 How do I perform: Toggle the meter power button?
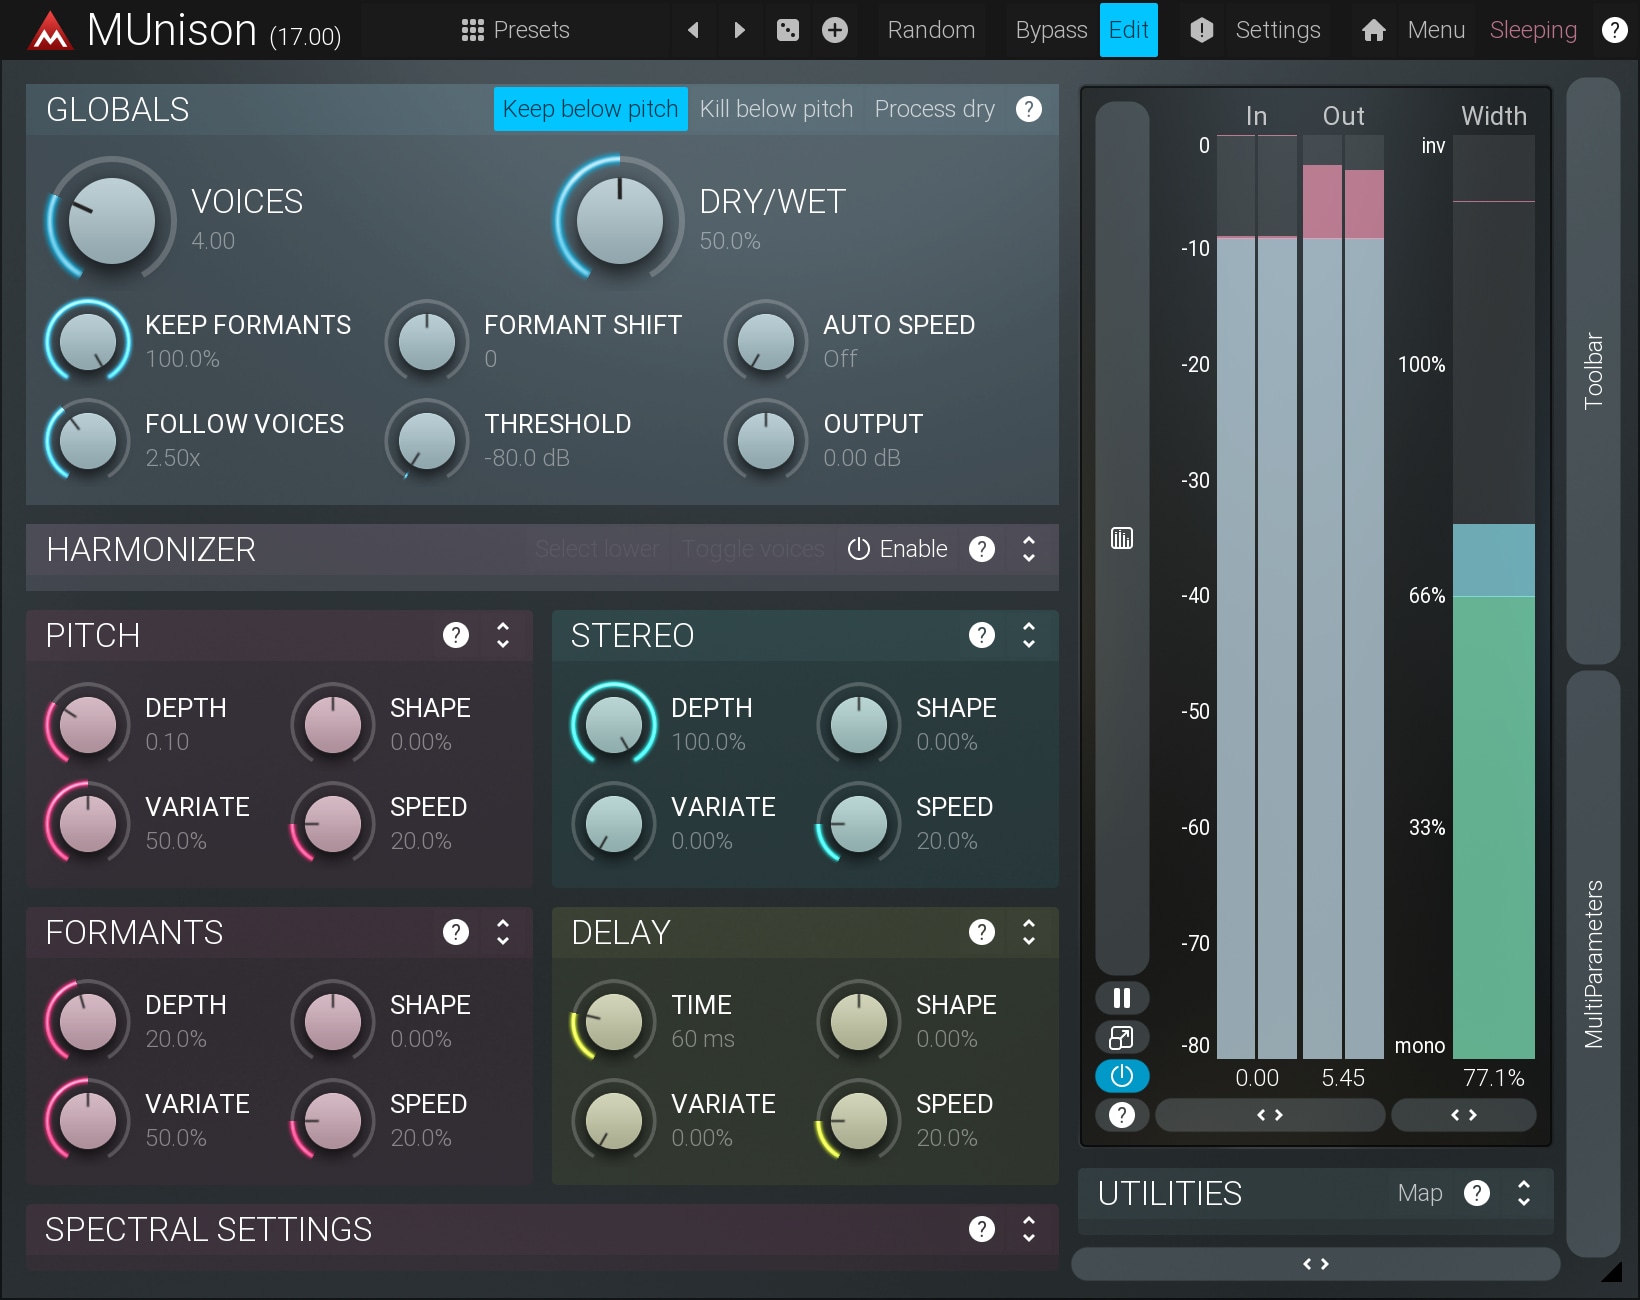[x=1122, y=1076]
